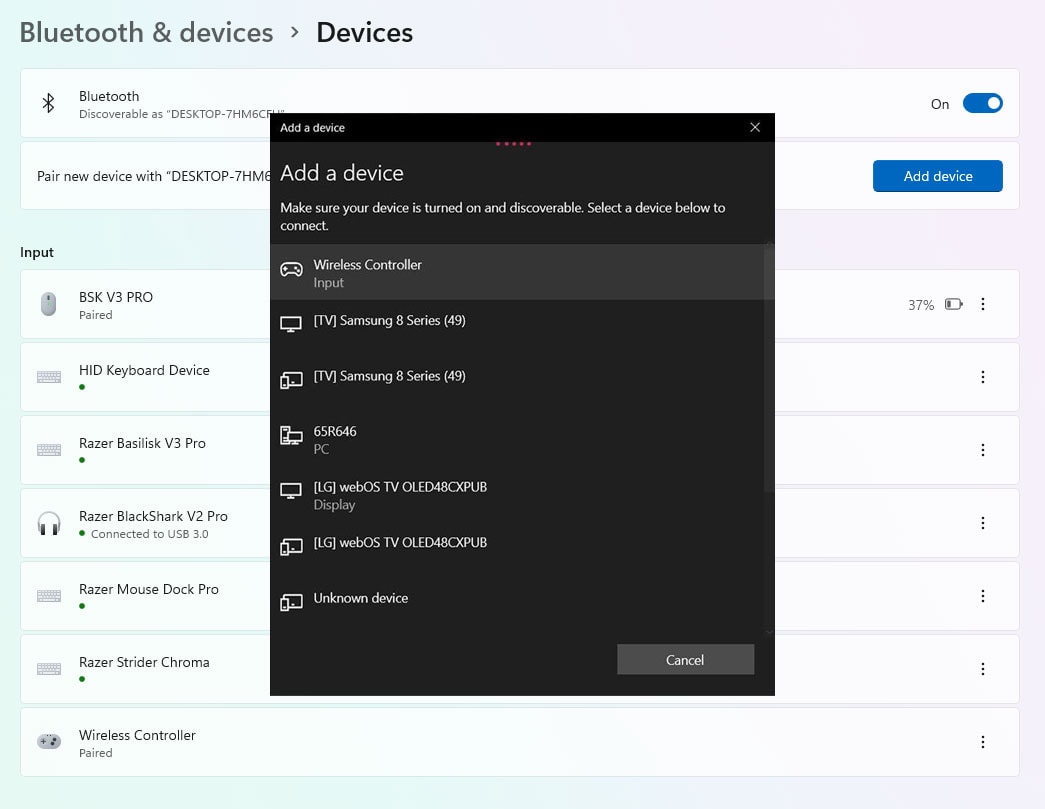1045x809 pixels.
Task: Click the Bluetooth symbol icon
Action: coord(48,104)
